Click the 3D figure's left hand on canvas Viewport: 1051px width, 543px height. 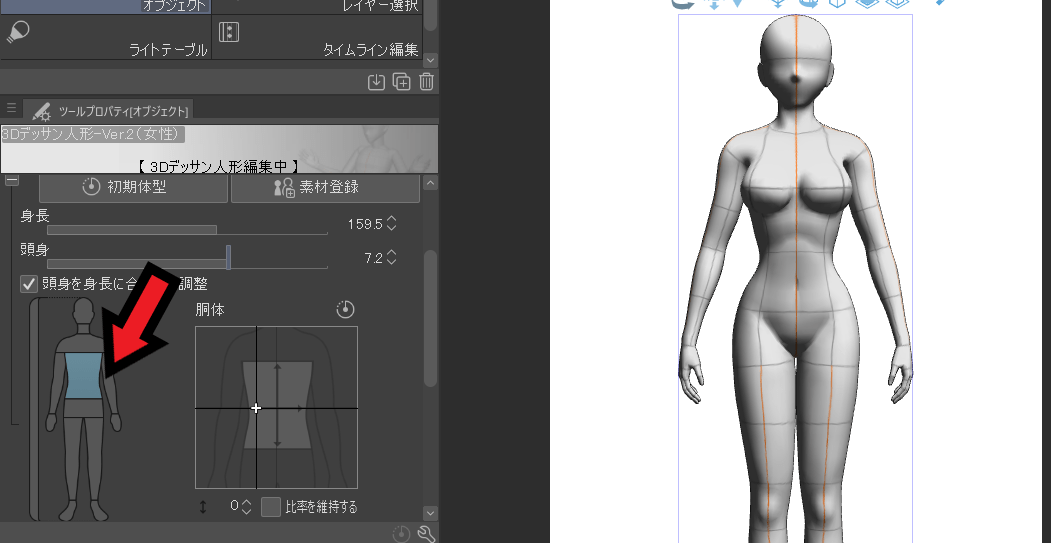[902, 373]
